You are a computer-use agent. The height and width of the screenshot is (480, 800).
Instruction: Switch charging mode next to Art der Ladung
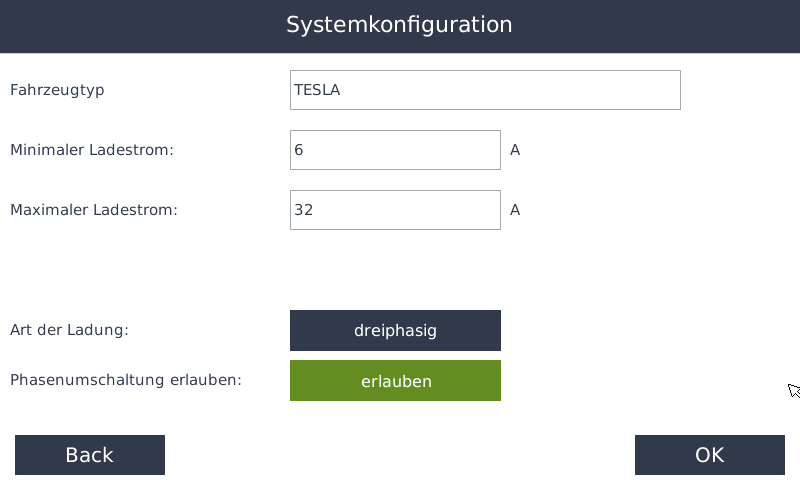(395, 330)
